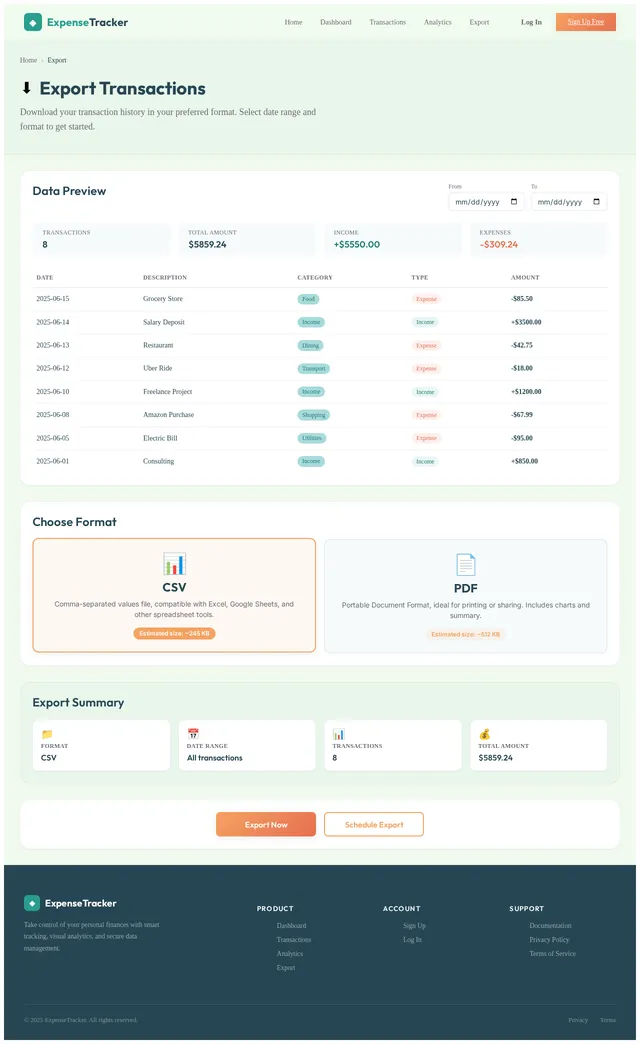Click the chart icon in Transactions summary
640x1044 pixels.
click(338, 734)
